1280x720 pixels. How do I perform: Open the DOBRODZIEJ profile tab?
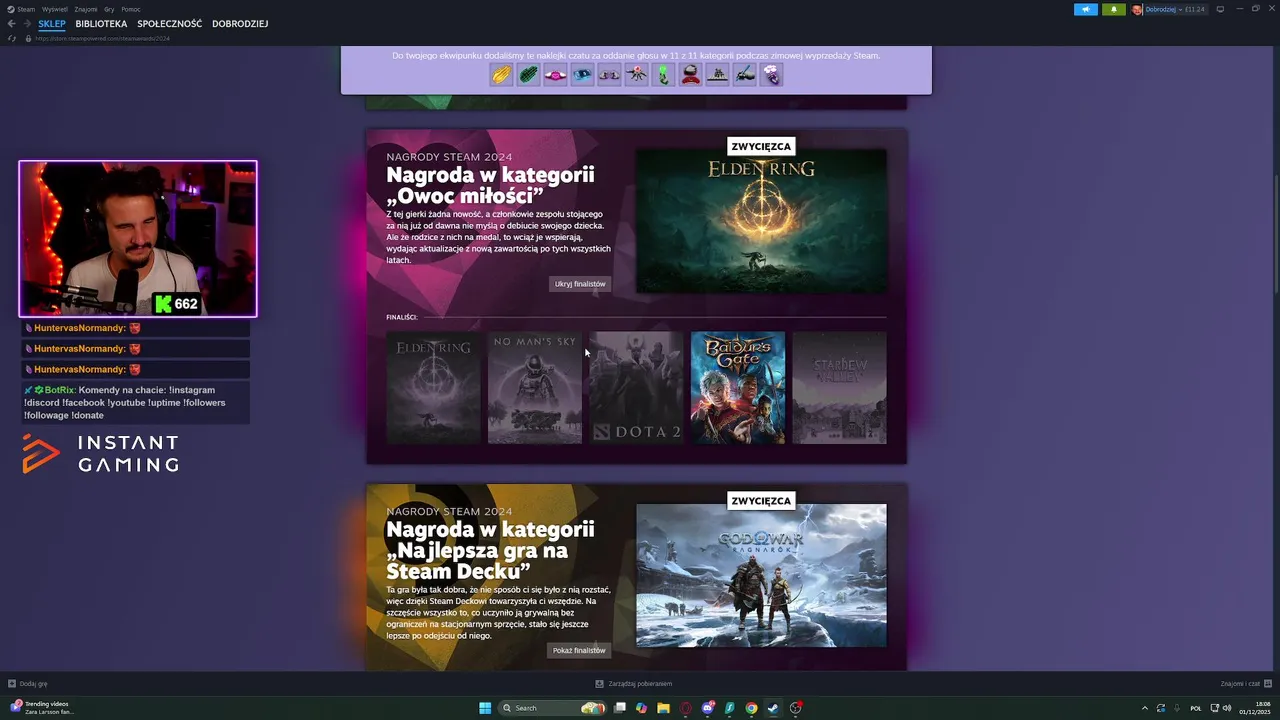coord(240,24)
